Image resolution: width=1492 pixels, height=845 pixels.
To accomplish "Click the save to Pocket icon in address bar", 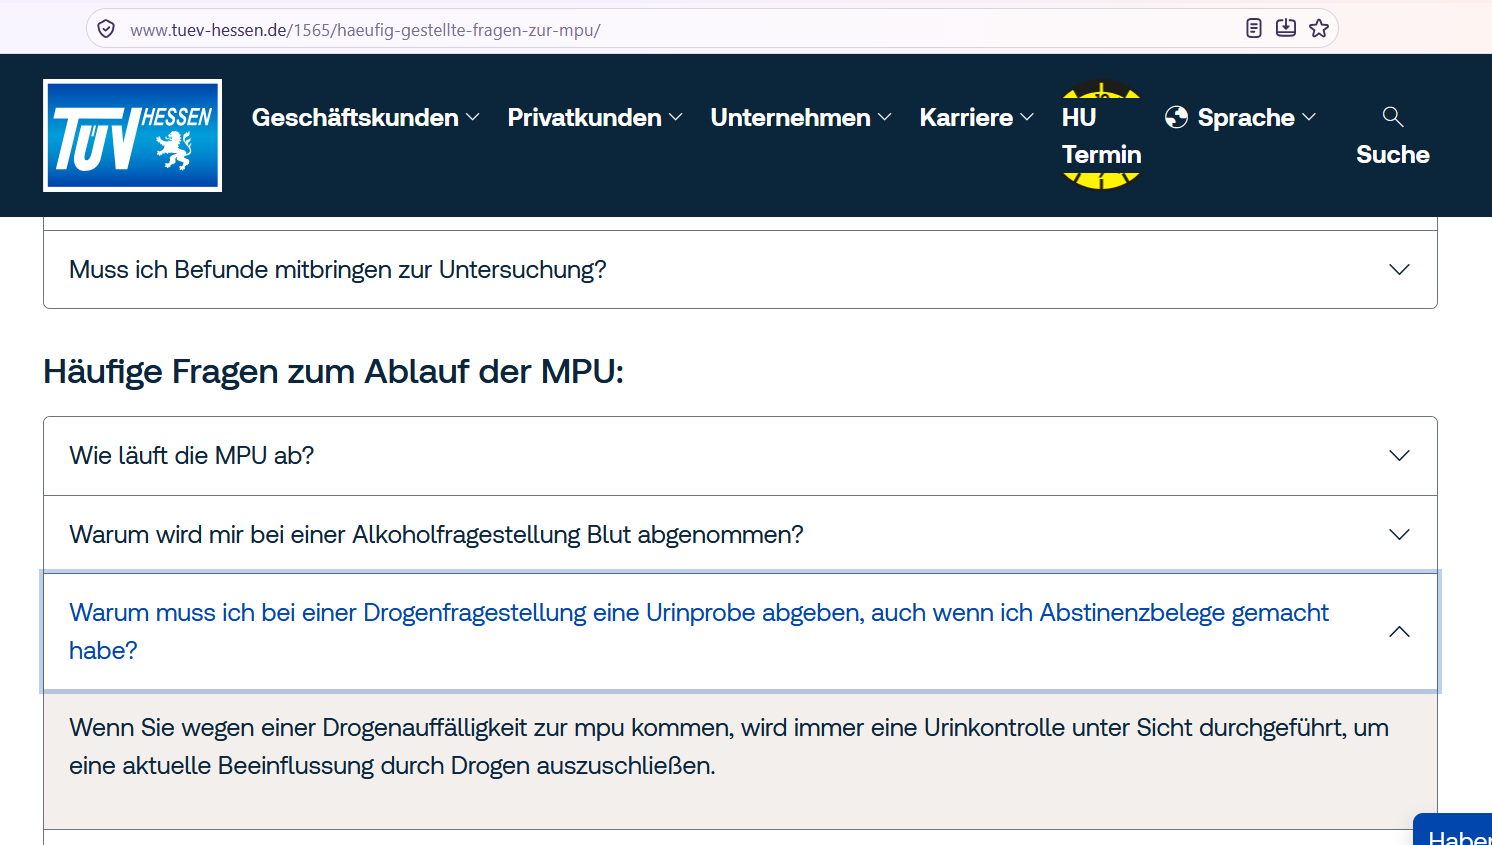I will pos(1286,28).
